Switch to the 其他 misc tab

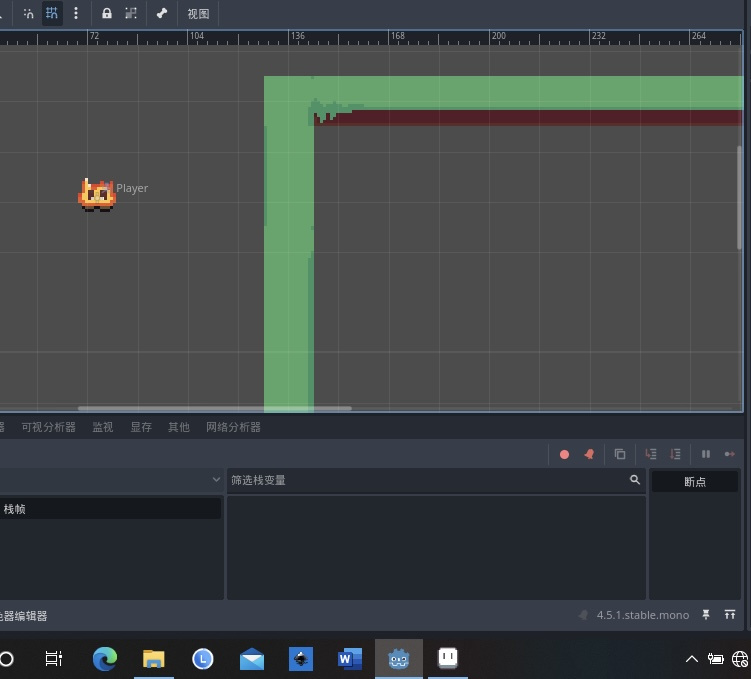click(x=179, y=427)
